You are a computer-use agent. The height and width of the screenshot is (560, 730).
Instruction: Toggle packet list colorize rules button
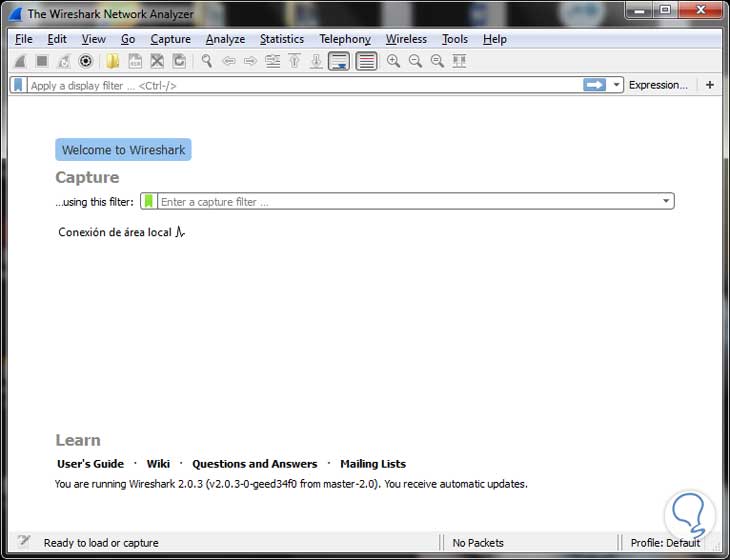coord(366,61)
